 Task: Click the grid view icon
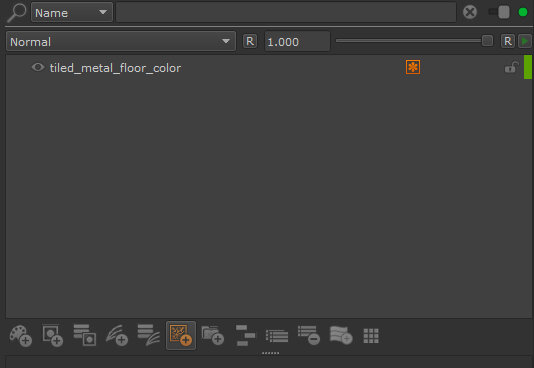[371, 336]
